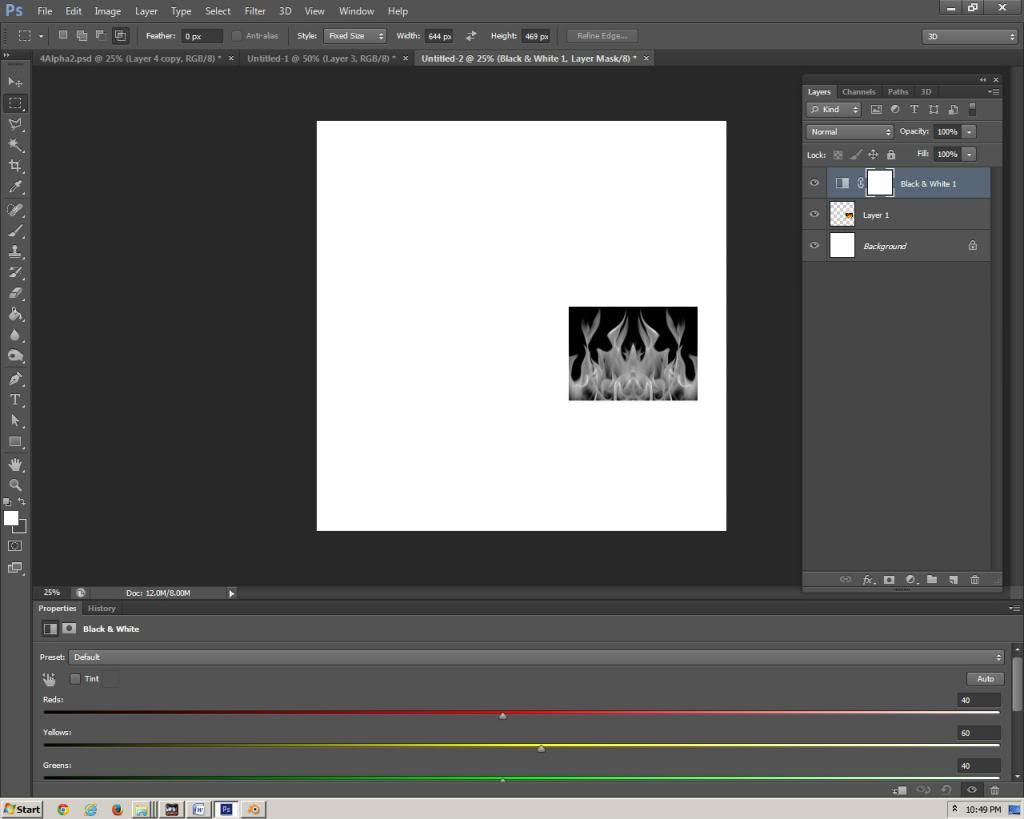This screenshot has width=1024, height=819.
Task: Open the Filter menu
Action: tap(255, 11)
